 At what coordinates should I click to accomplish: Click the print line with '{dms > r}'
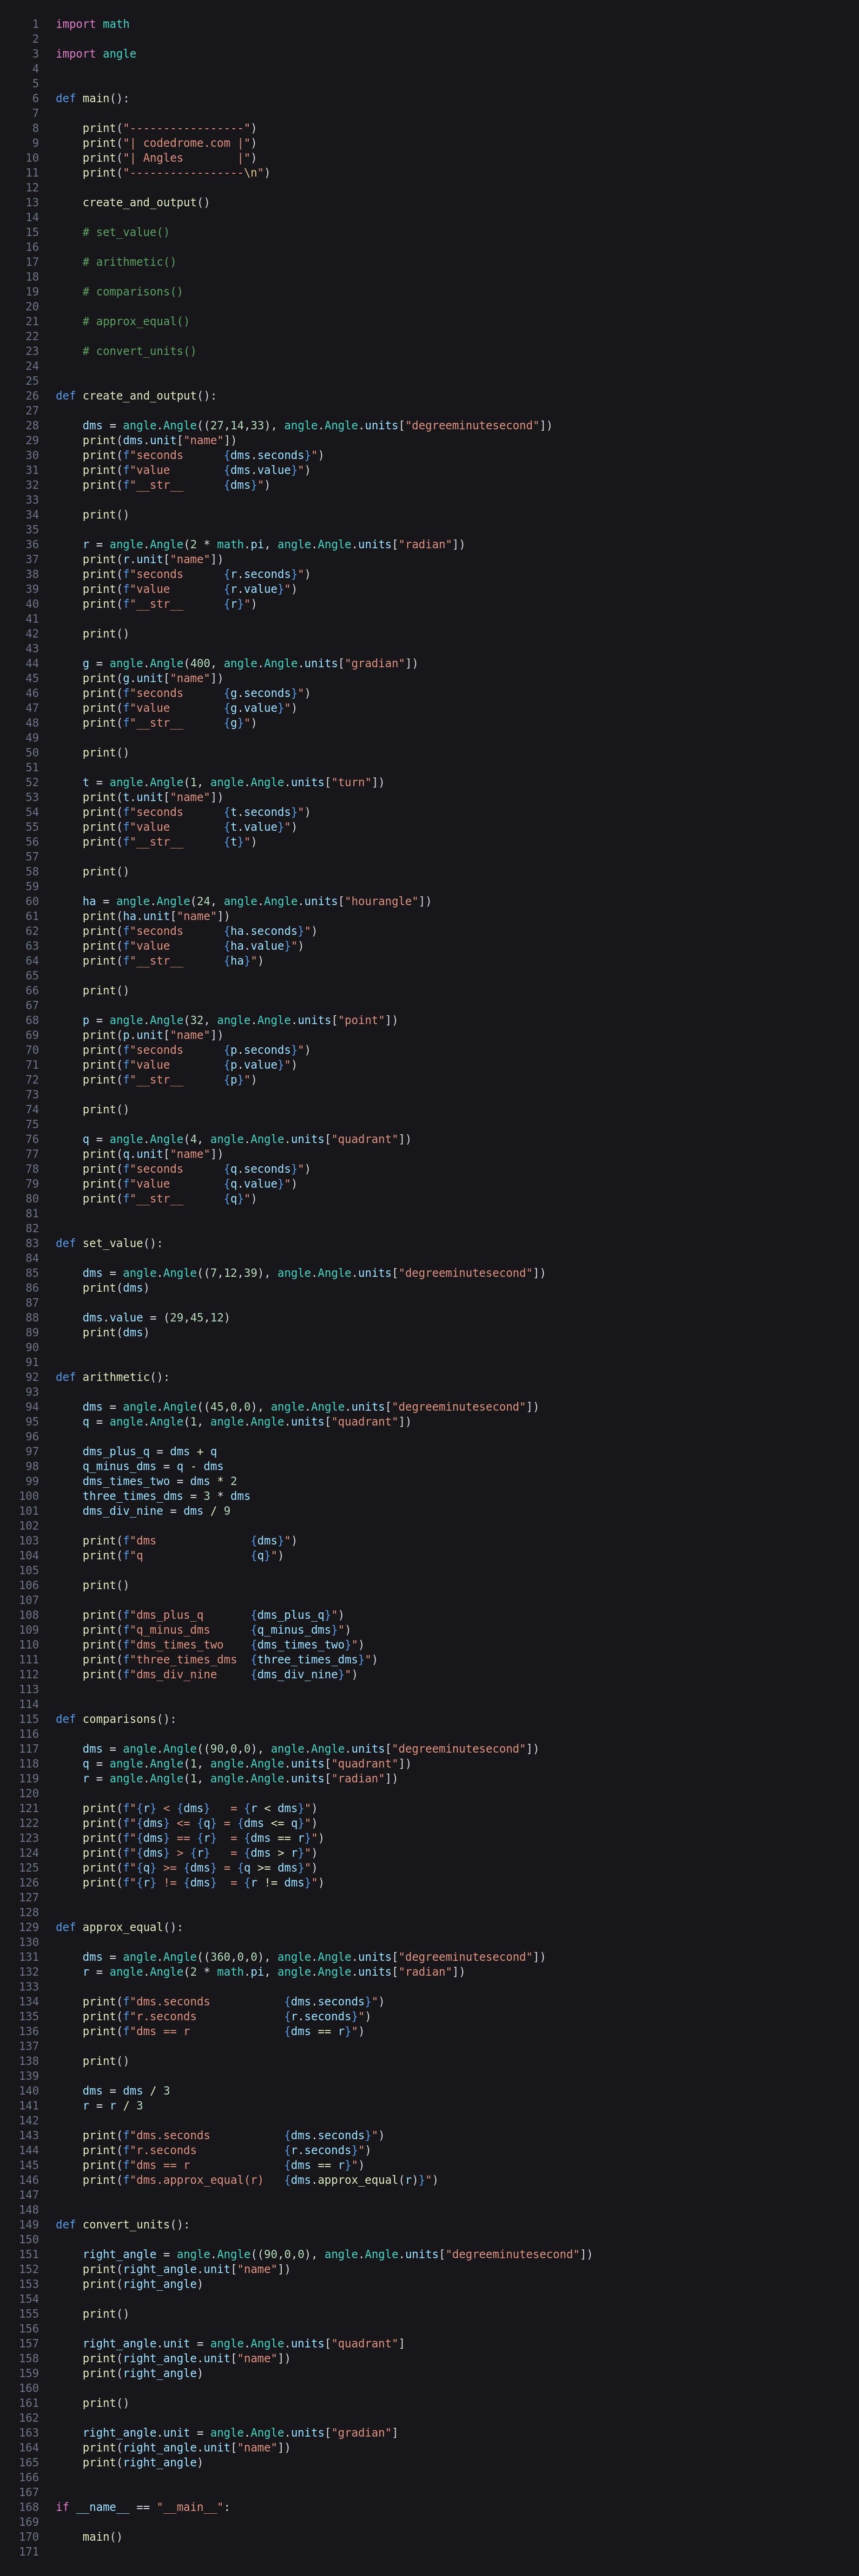pyautogui.click(x=200, y=1853)
